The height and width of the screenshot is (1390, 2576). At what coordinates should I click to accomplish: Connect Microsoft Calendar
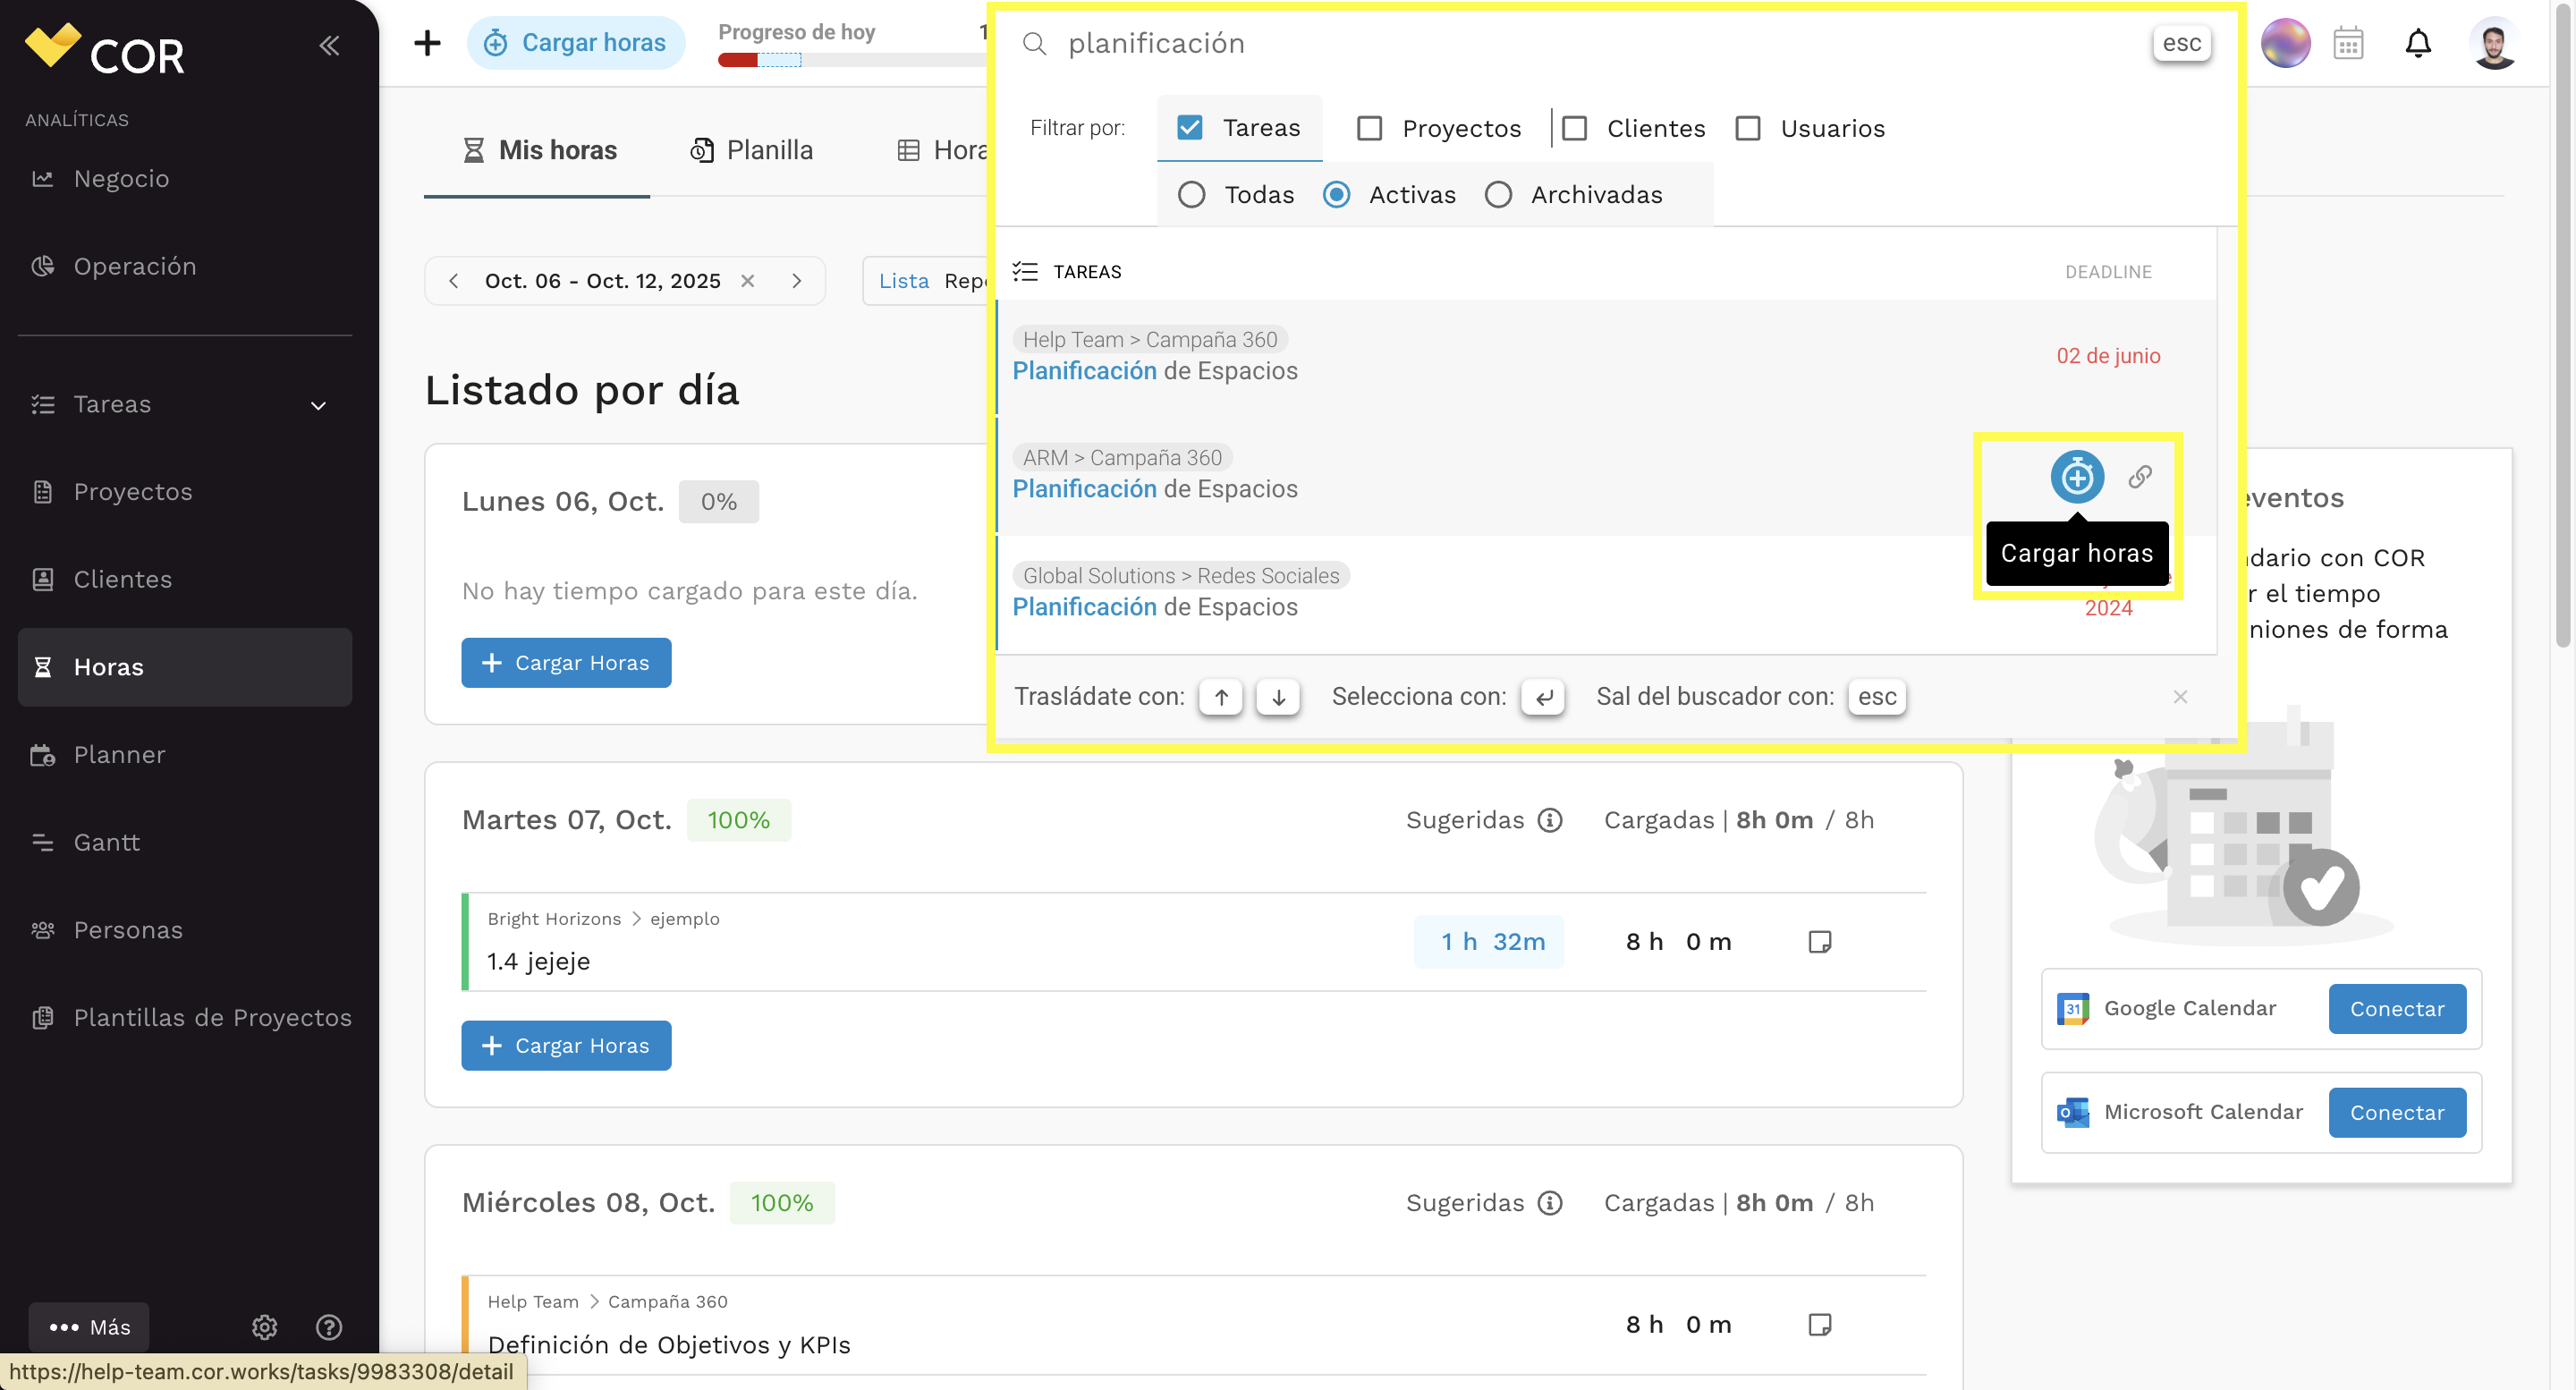tap(2397, 1113)
